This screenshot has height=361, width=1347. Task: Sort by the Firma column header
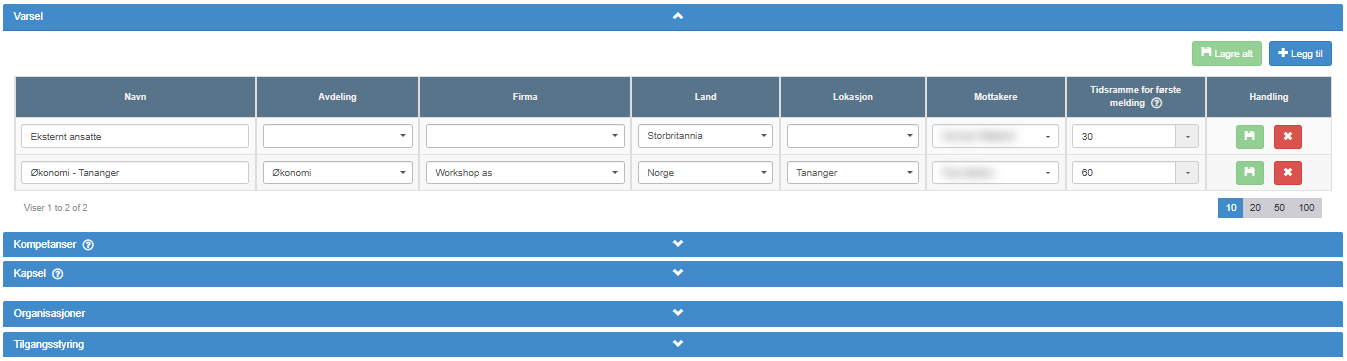525,97
